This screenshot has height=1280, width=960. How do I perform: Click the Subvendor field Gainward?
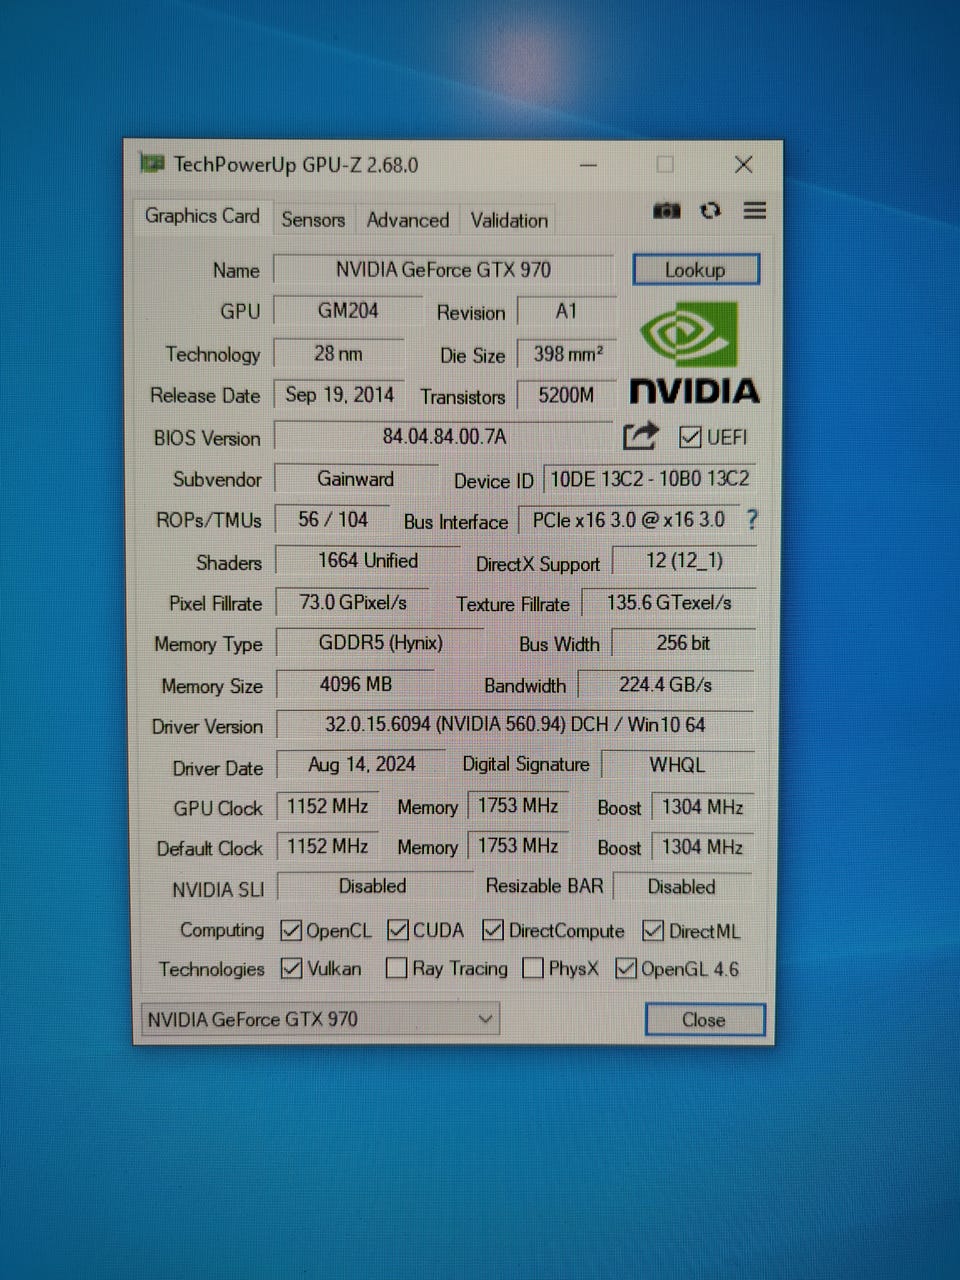coord(356,479)
